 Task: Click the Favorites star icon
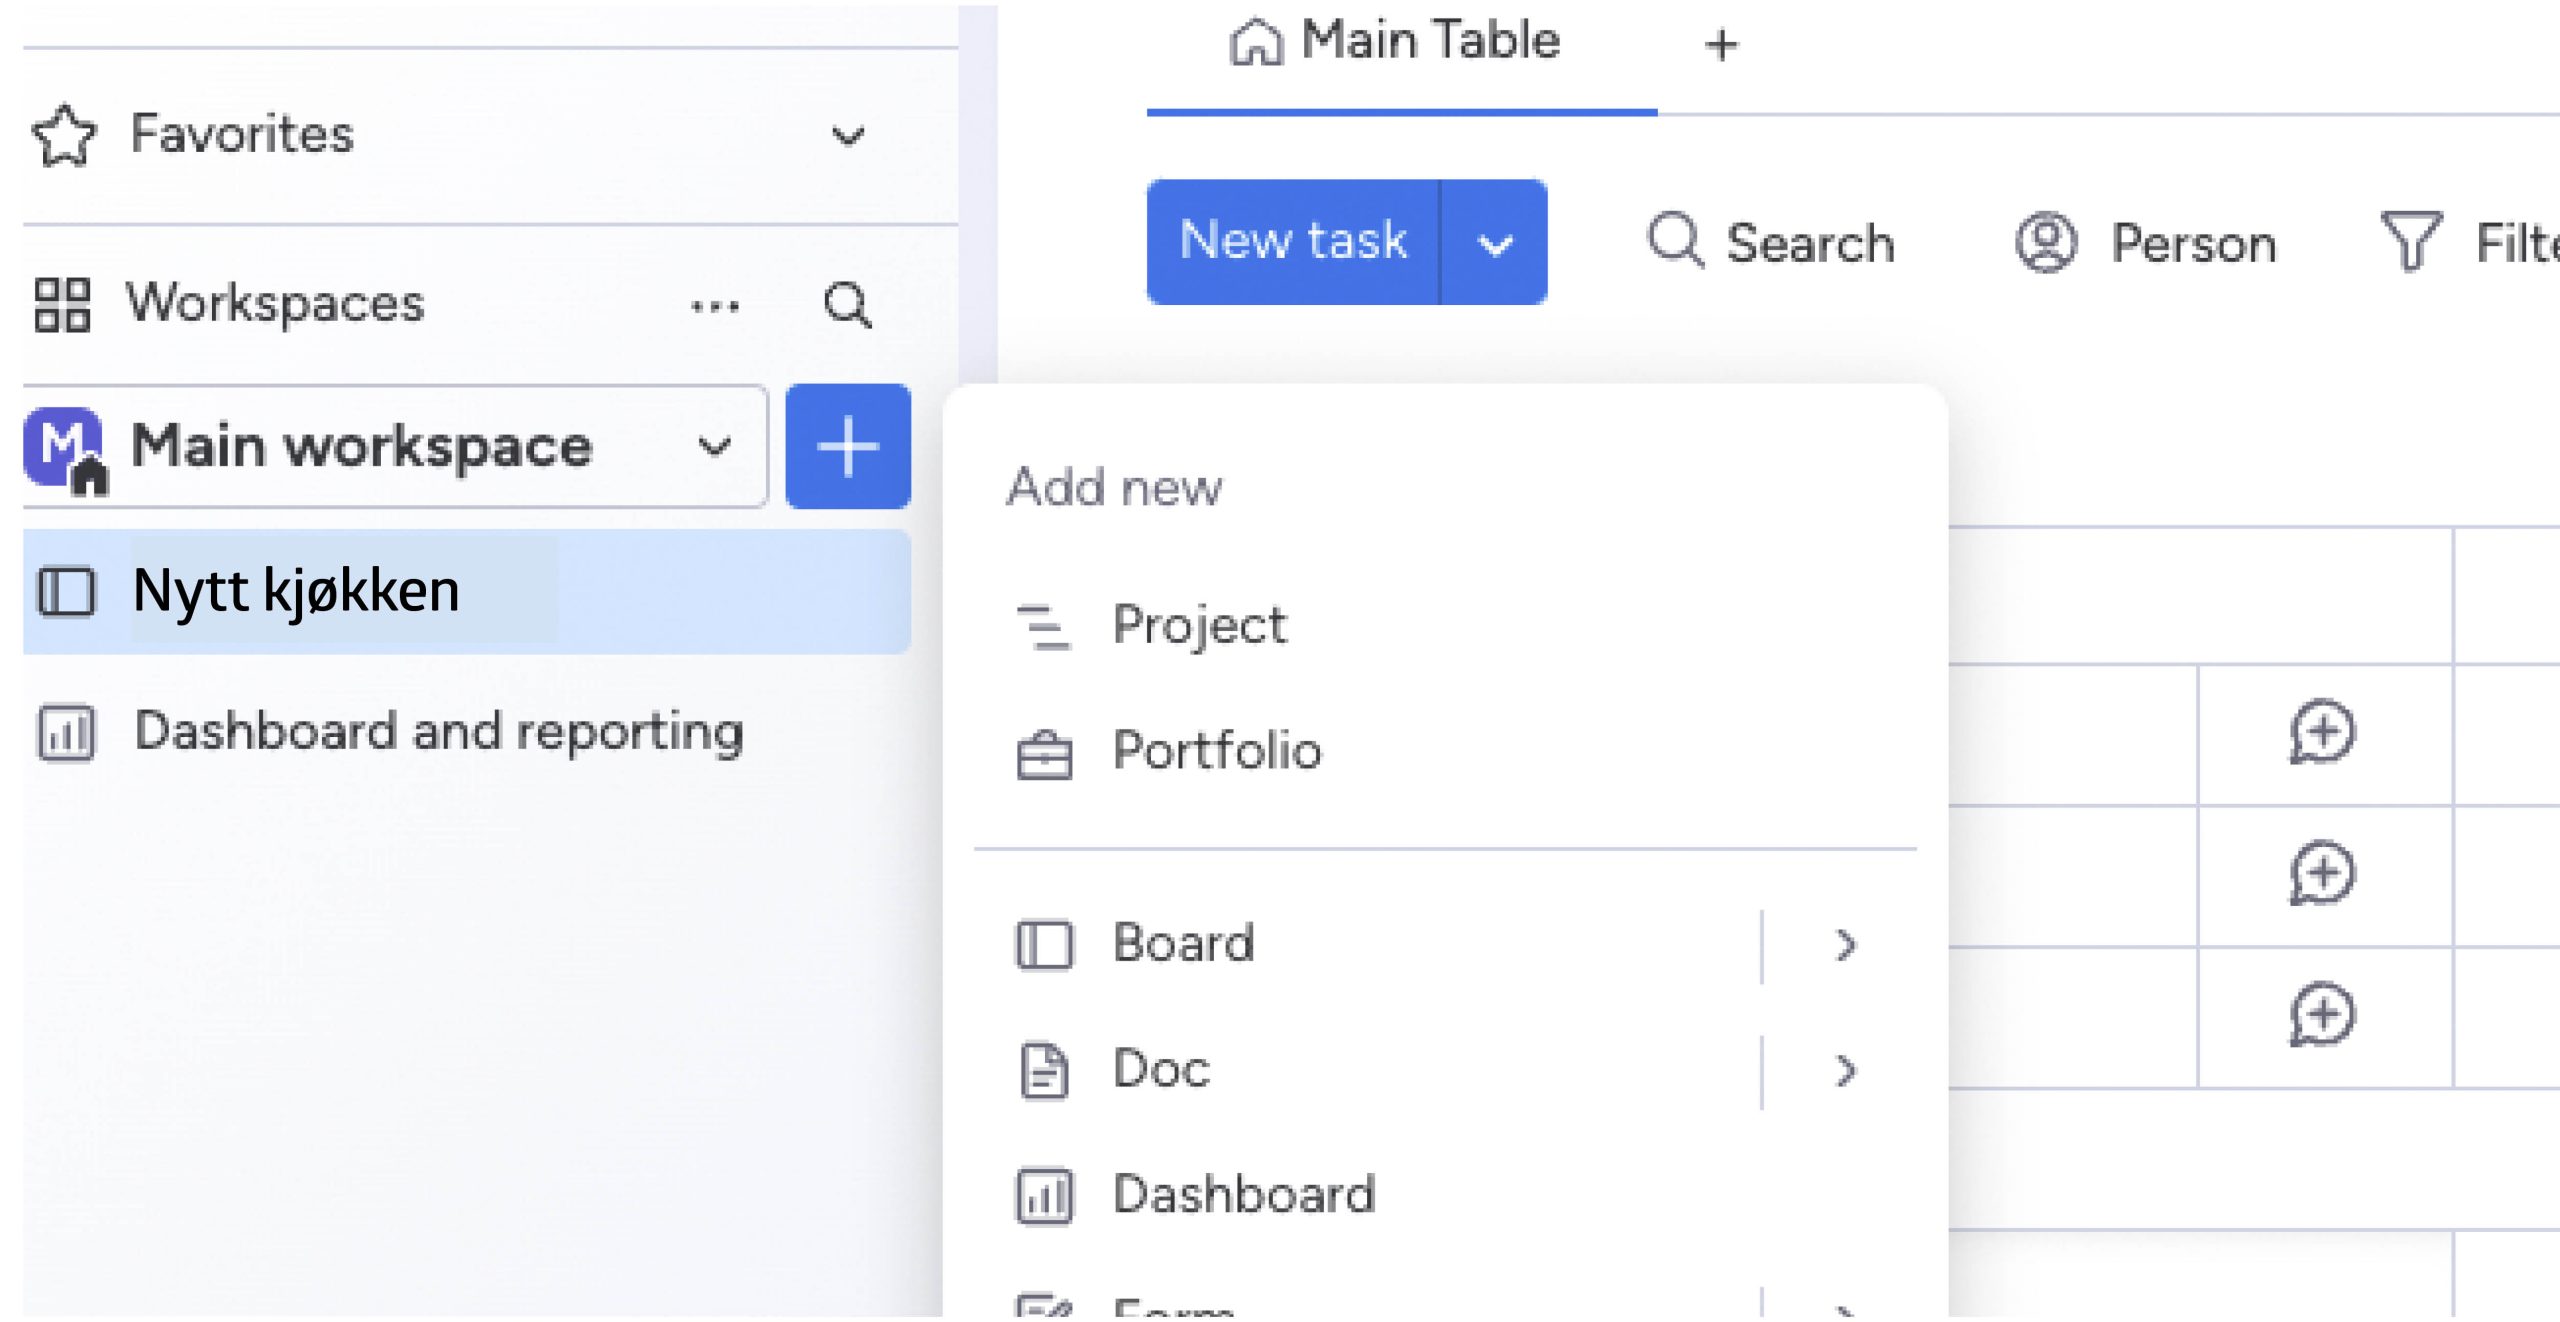pos(64,135)
